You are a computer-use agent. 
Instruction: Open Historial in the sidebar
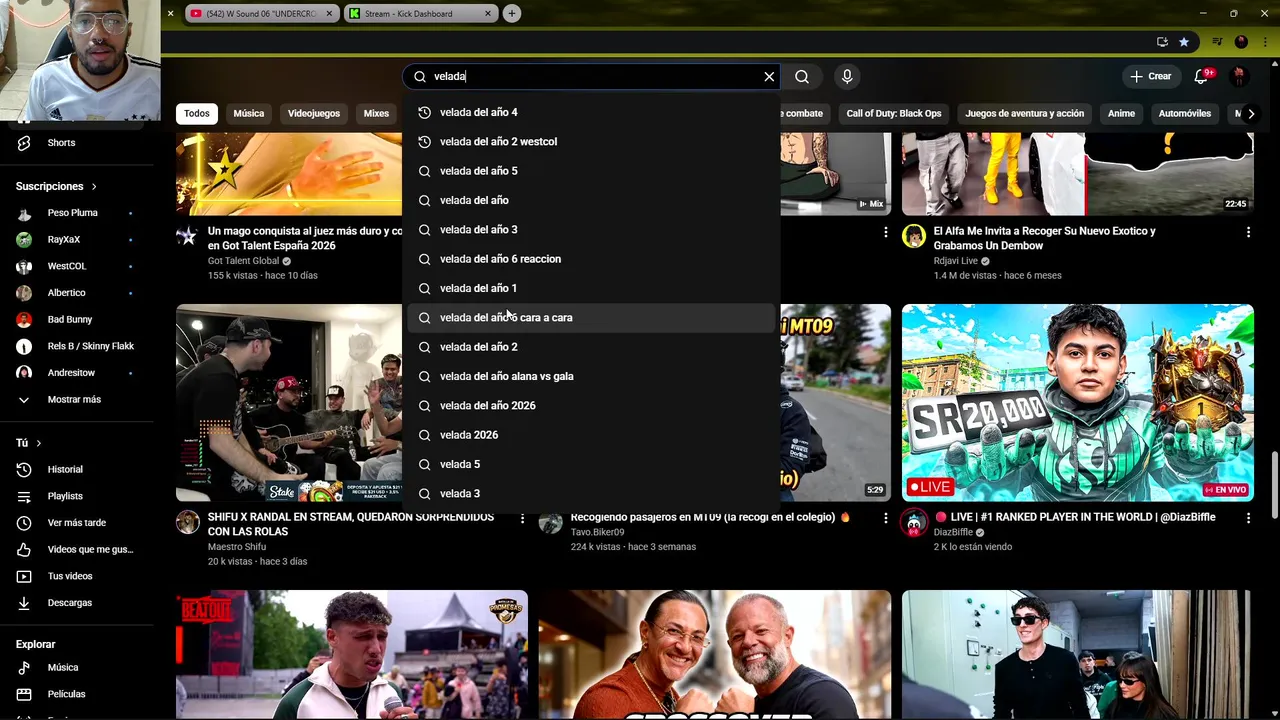click(77, 470)
